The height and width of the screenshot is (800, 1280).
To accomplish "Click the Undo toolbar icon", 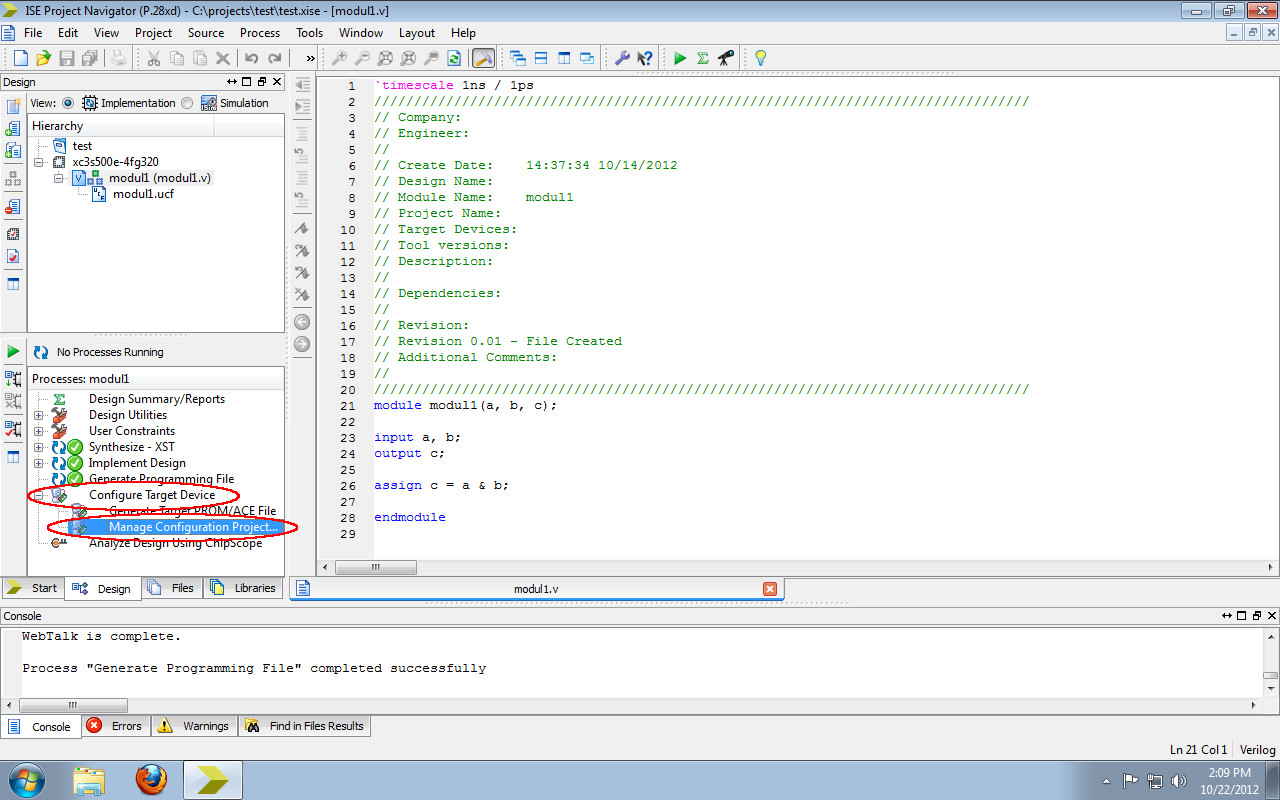I will pos(251,58).
